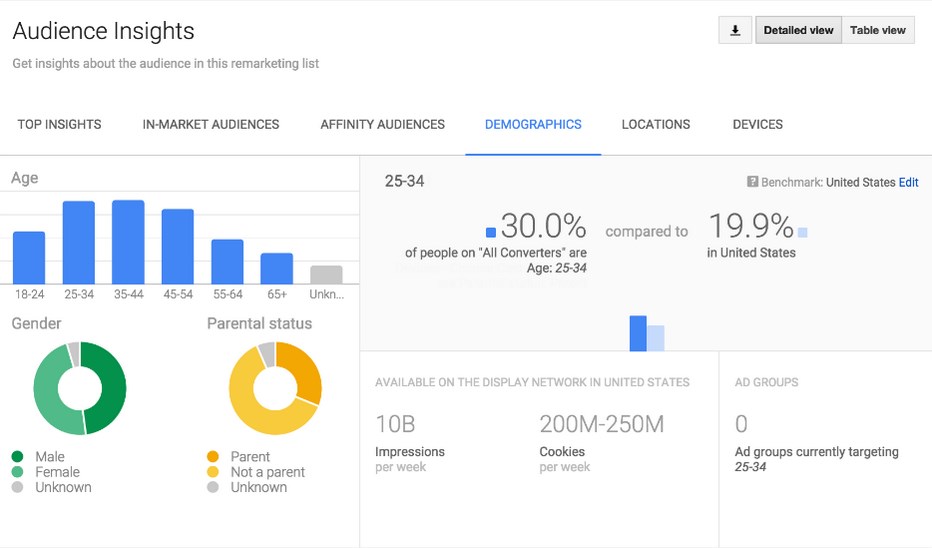Select the 18-24 age bar
The height and width of the screenshot is (548, 932).
coord(29,258)
